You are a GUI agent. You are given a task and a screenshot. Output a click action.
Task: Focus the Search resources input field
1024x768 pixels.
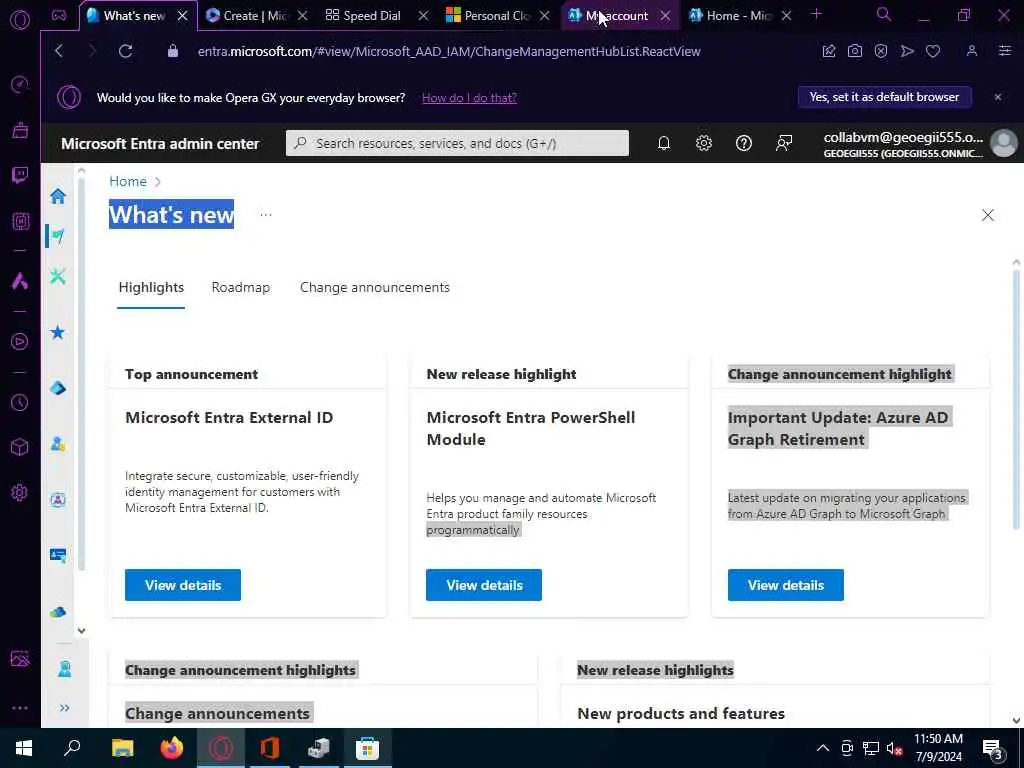457,143
